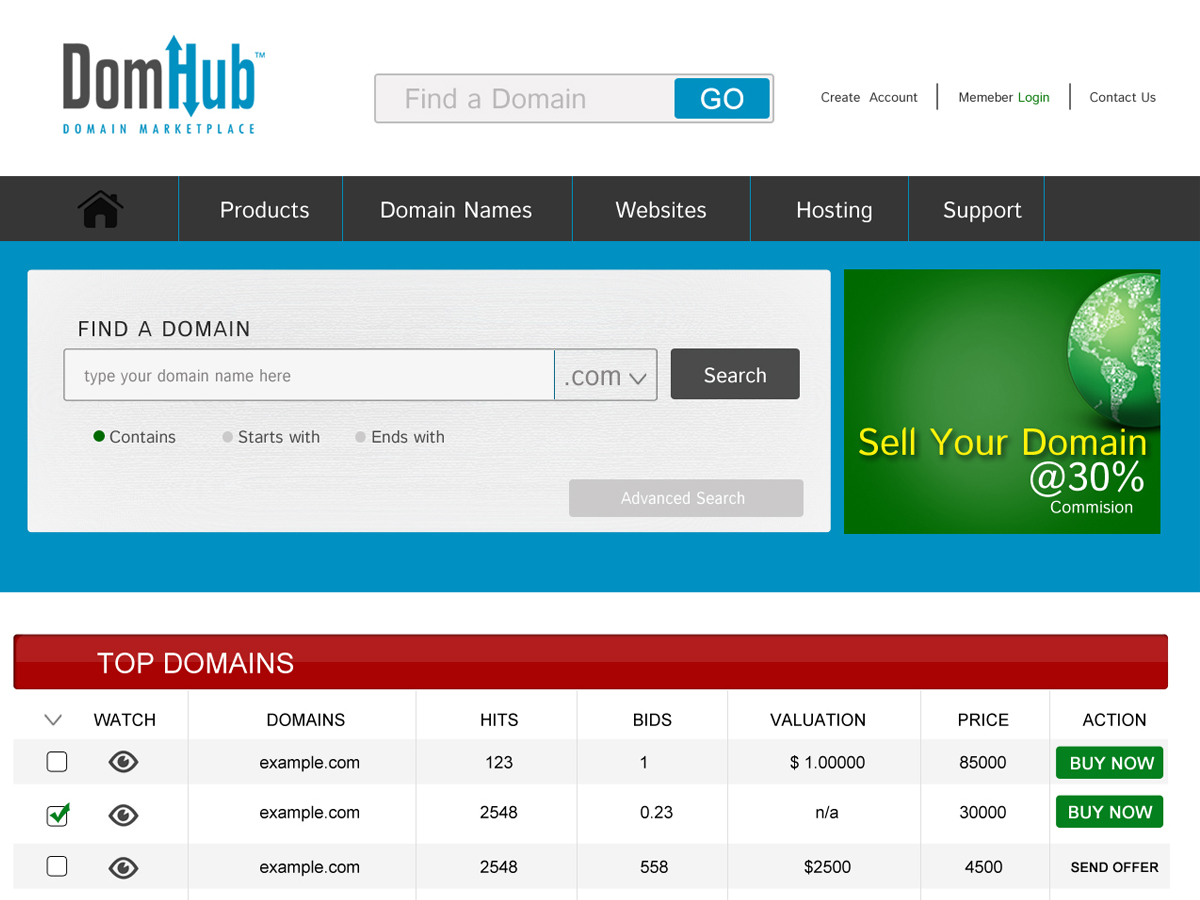Select the Starts with radio option
Image resolution: width=1200 pixels, height=900 pixels.
(228, 437)
